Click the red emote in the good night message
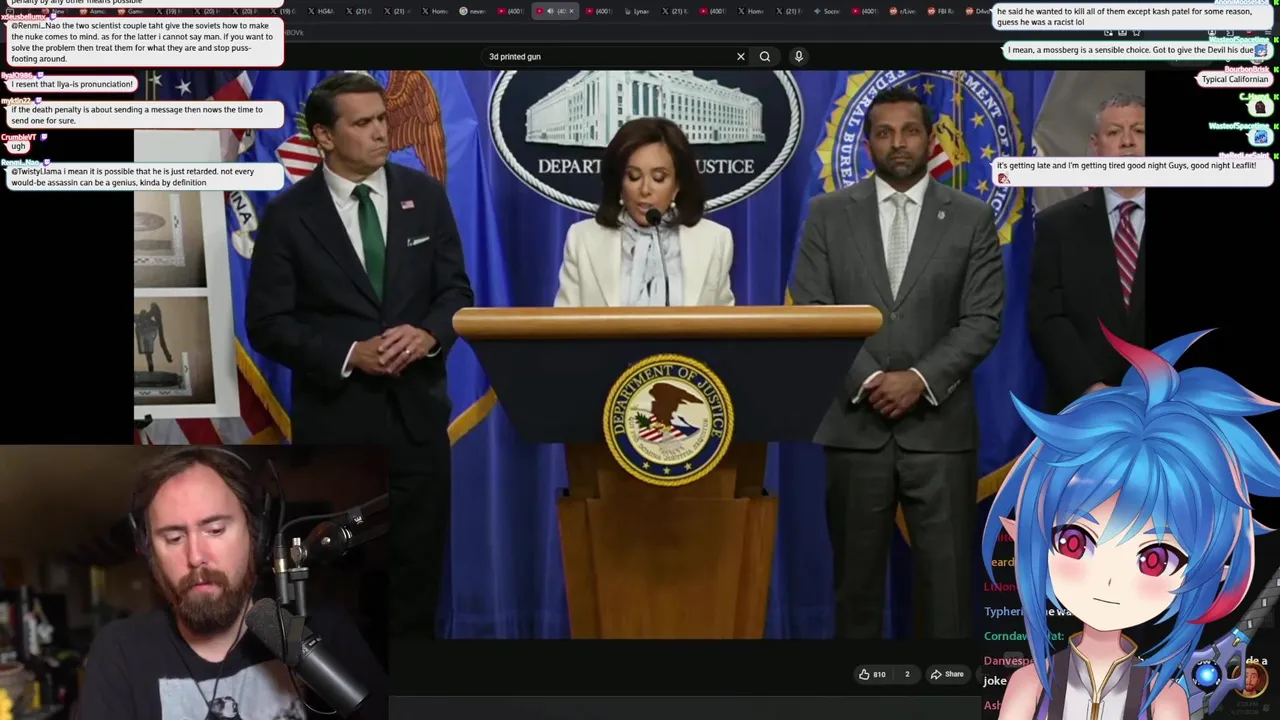Image resolution: width=1280 pixels, height=720 pixels. click(x=1002, y=179)
